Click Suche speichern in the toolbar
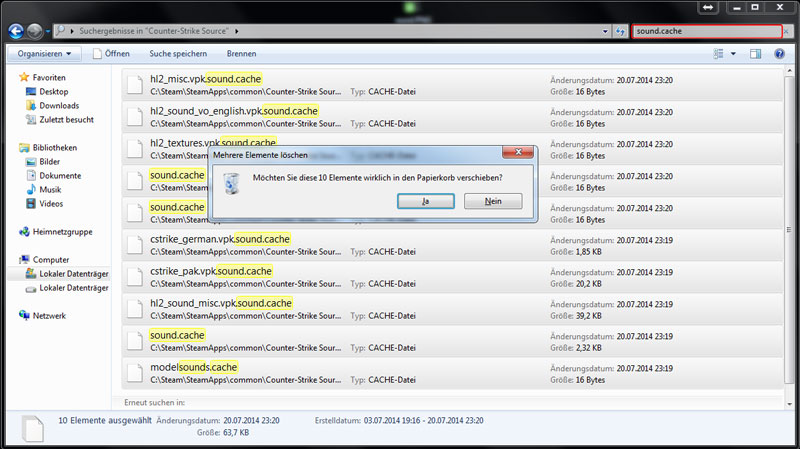 178,54
